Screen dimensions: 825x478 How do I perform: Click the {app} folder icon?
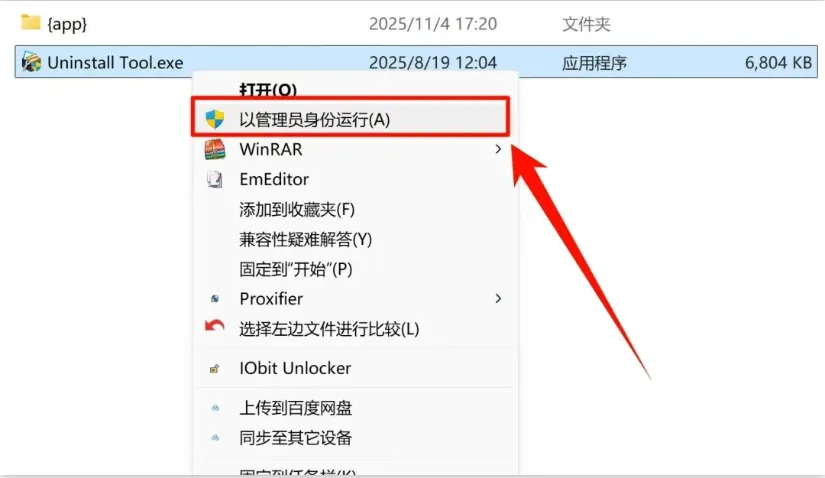[31, 23]
